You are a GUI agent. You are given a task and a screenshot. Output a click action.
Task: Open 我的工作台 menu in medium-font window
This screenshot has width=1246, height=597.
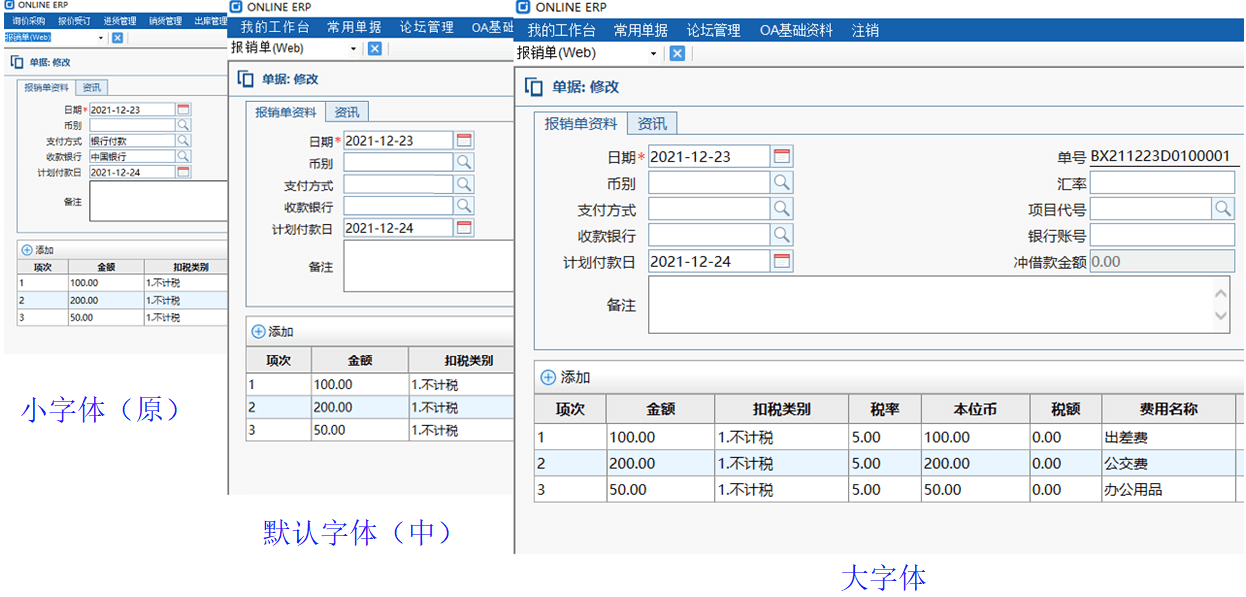(275, 27)
